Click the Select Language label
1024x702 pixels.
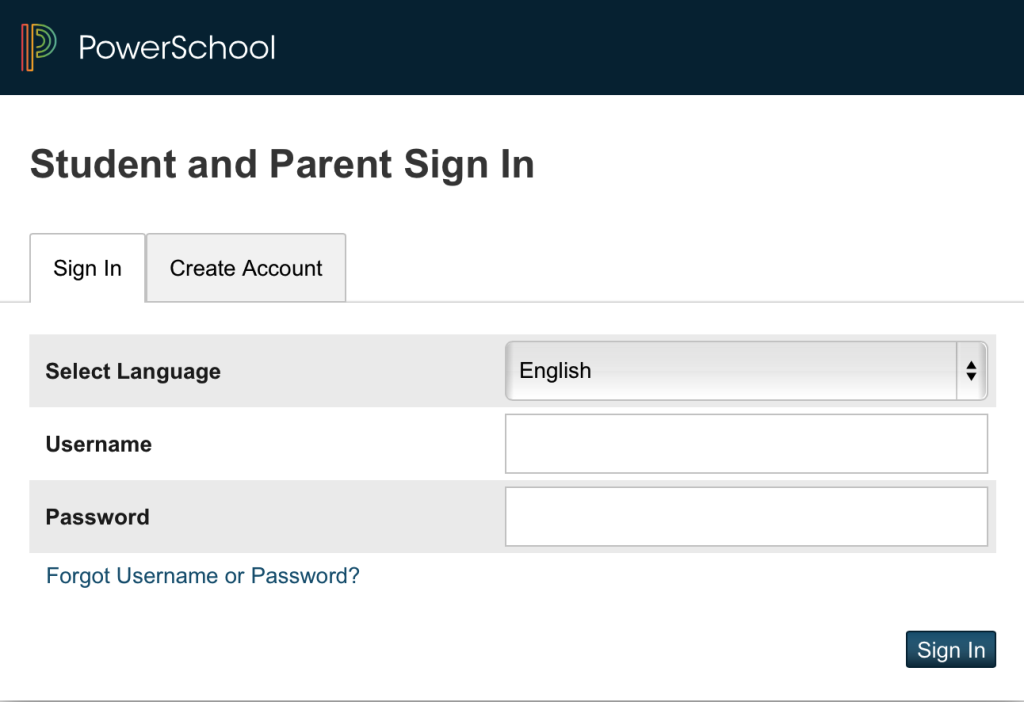point(133,371)
